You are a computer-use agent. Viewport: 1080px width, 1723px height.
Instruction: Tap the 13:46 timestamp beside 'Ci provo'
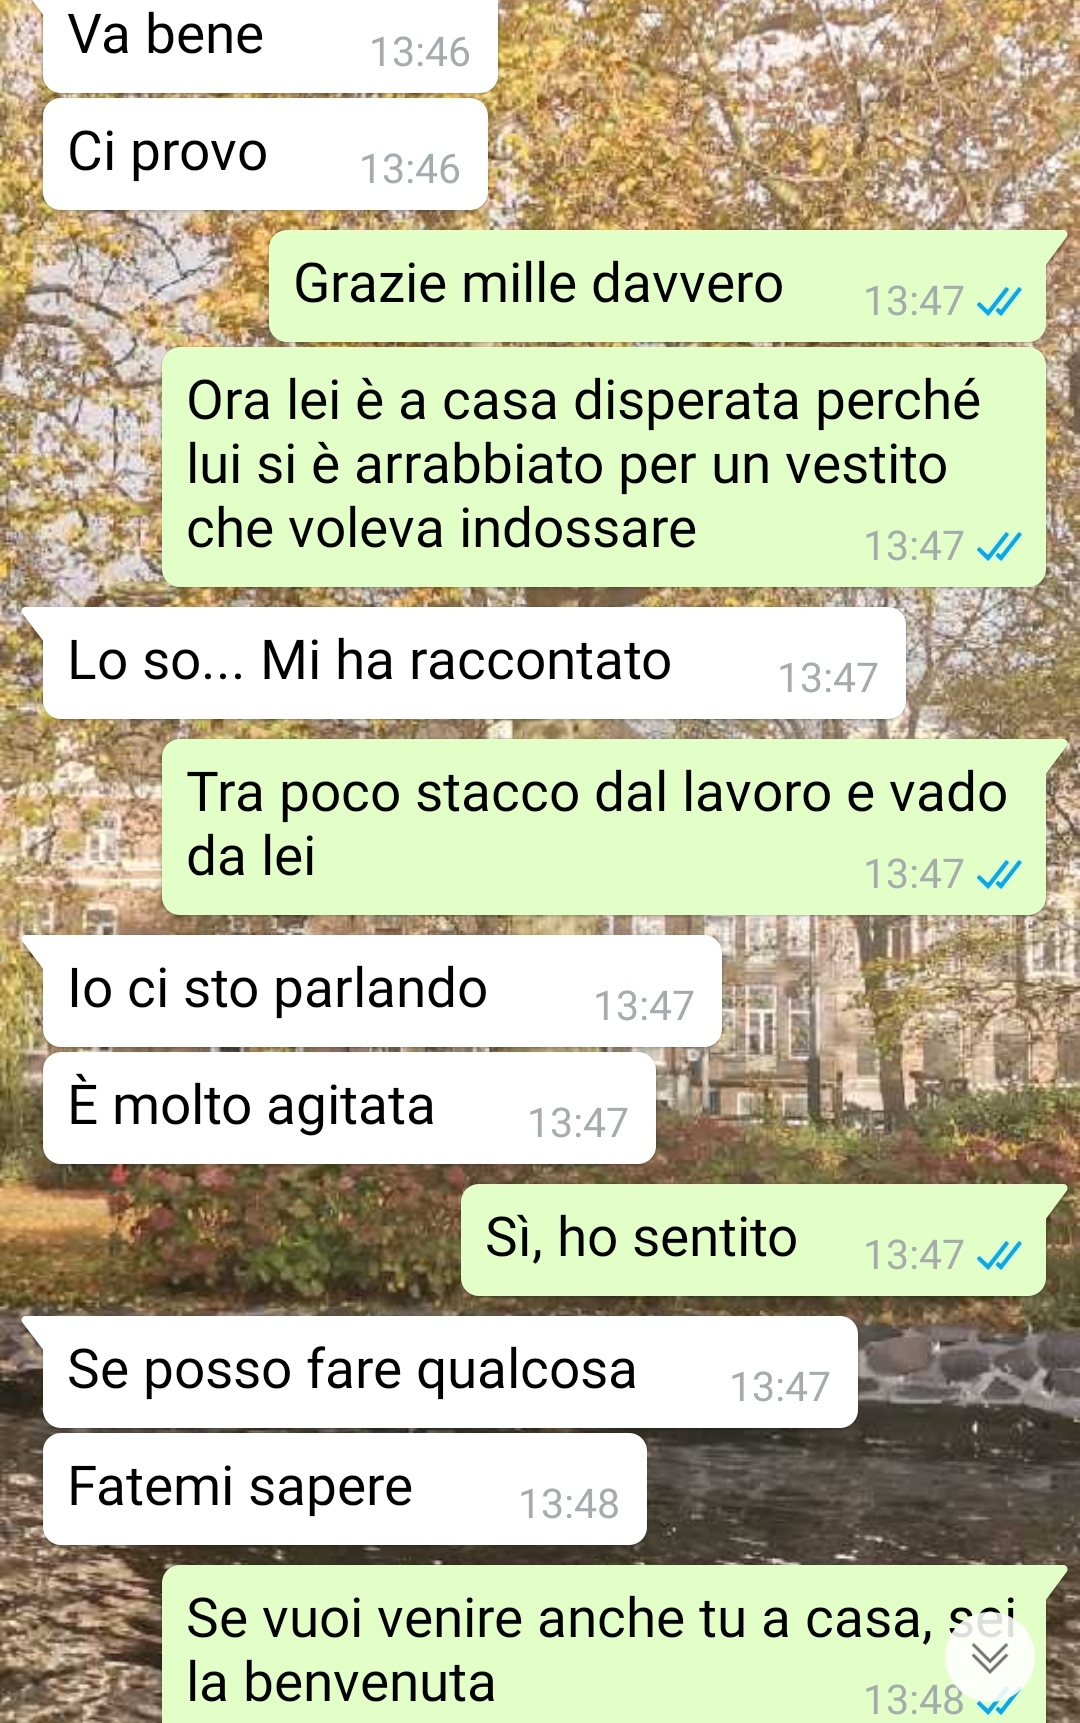[x=410, y=169]
